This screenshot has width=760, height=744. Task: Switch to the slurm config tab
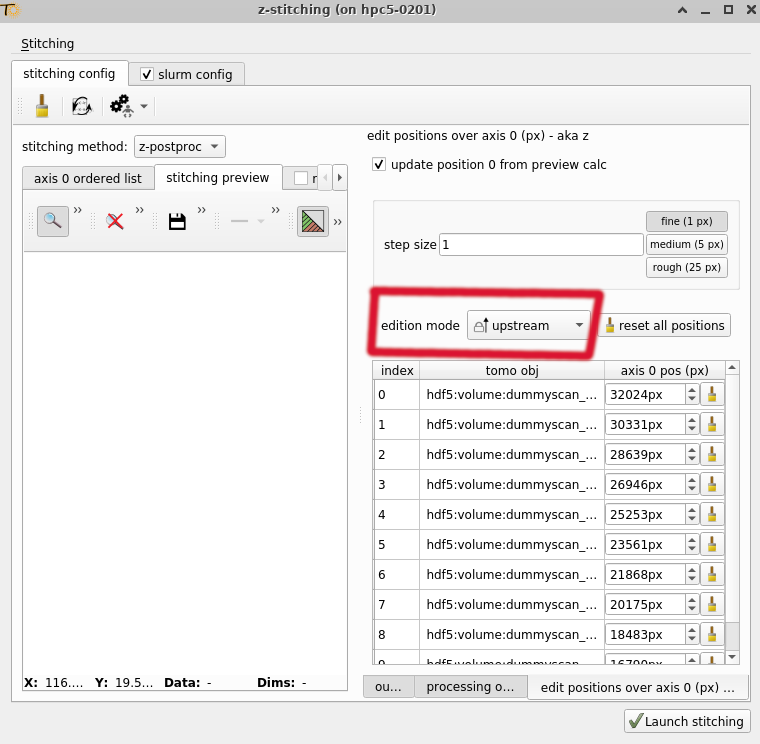tap(187, 74)
